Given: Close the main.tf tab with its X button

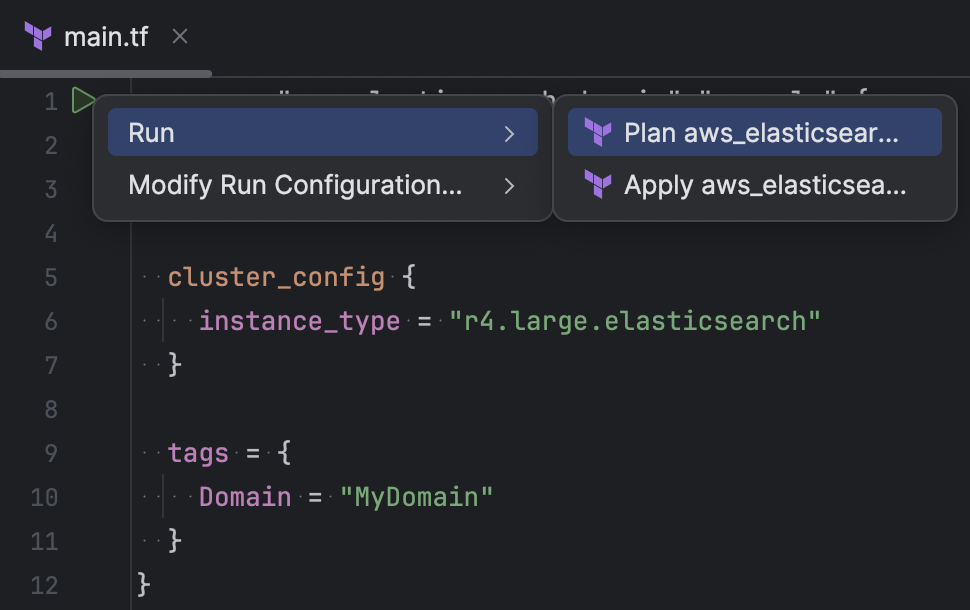Looking at the screenshot, I should (x=178, y=37).
